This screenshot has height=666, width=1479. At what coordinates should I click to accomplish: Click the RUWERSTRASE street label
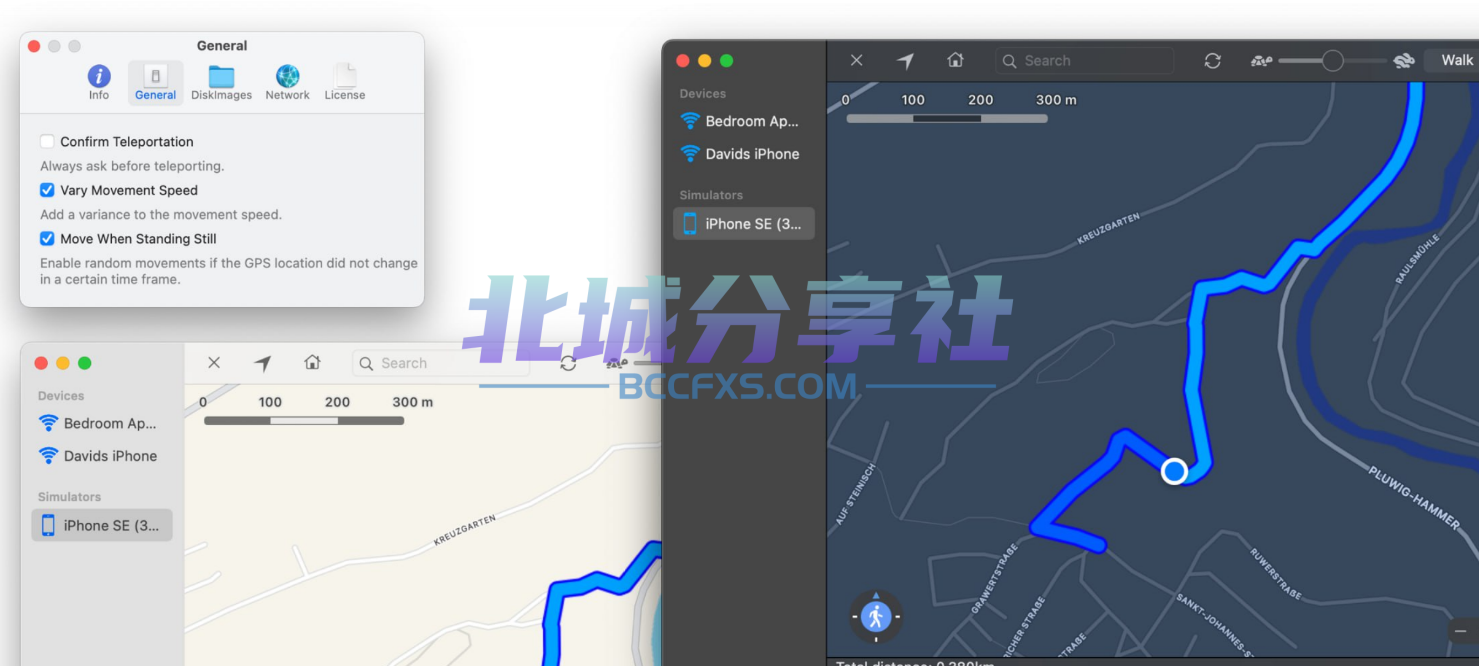click(x=1276, y=573)
